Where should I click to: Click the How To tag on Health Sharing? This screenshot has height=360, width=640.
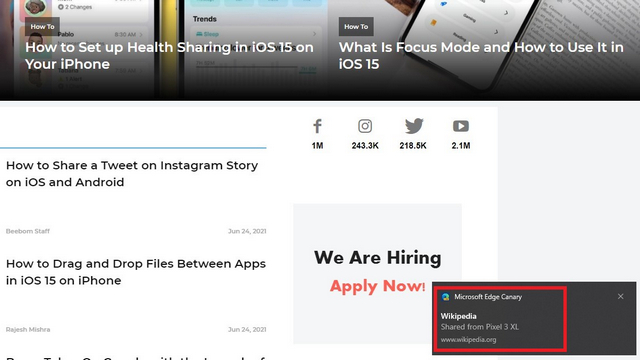42,27
